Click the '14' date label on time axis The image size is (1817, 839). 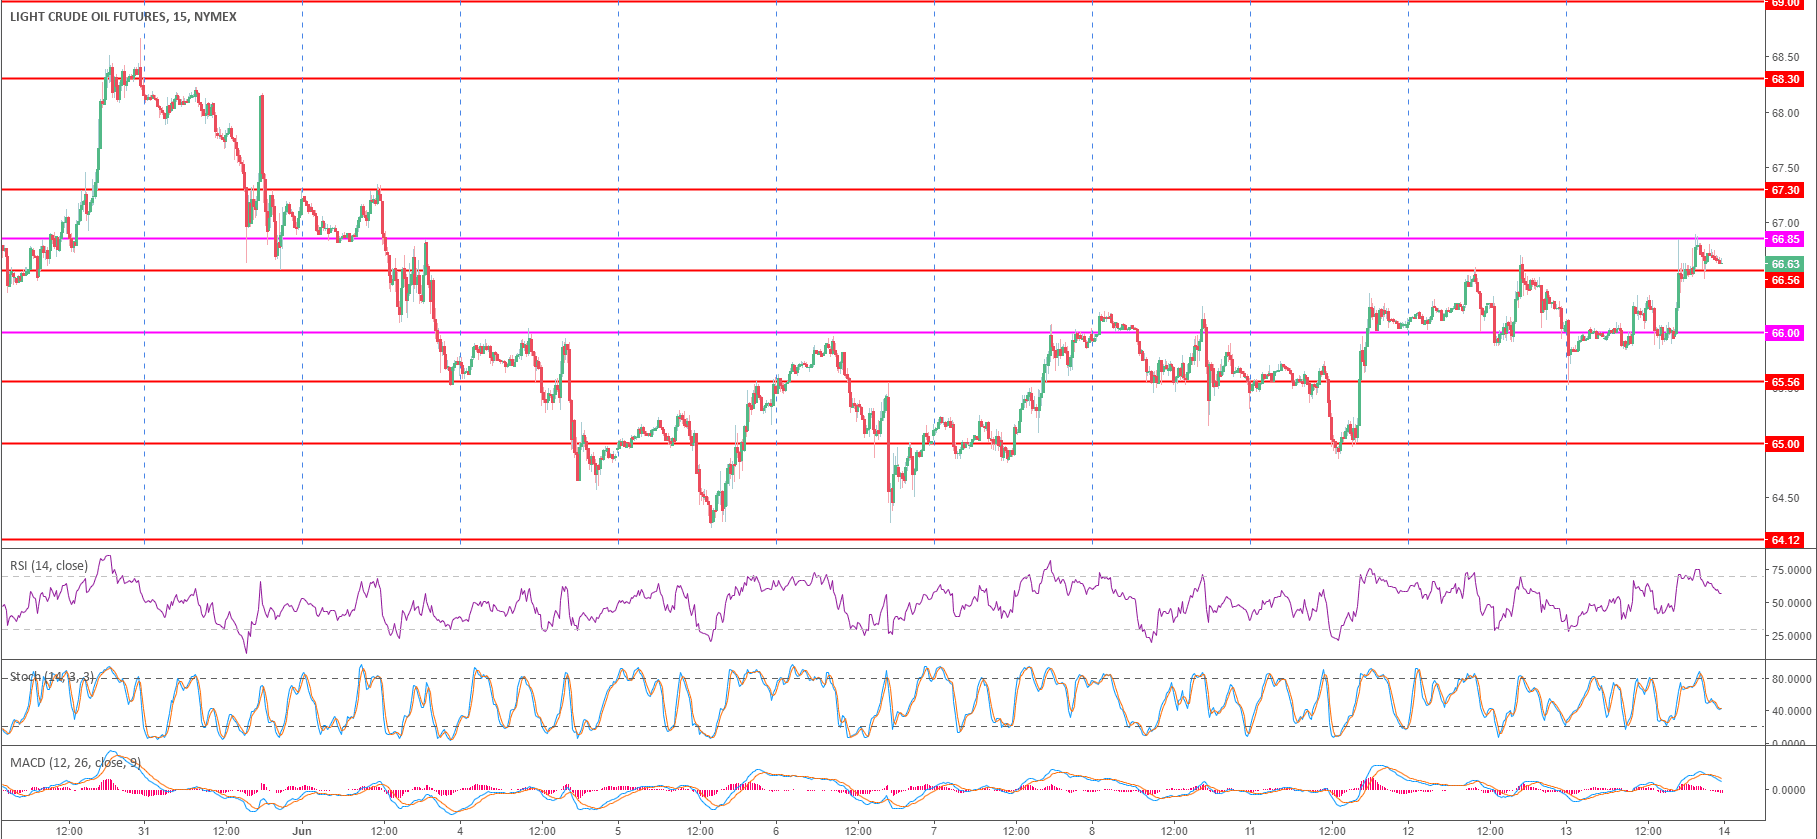pos(1724,830)
